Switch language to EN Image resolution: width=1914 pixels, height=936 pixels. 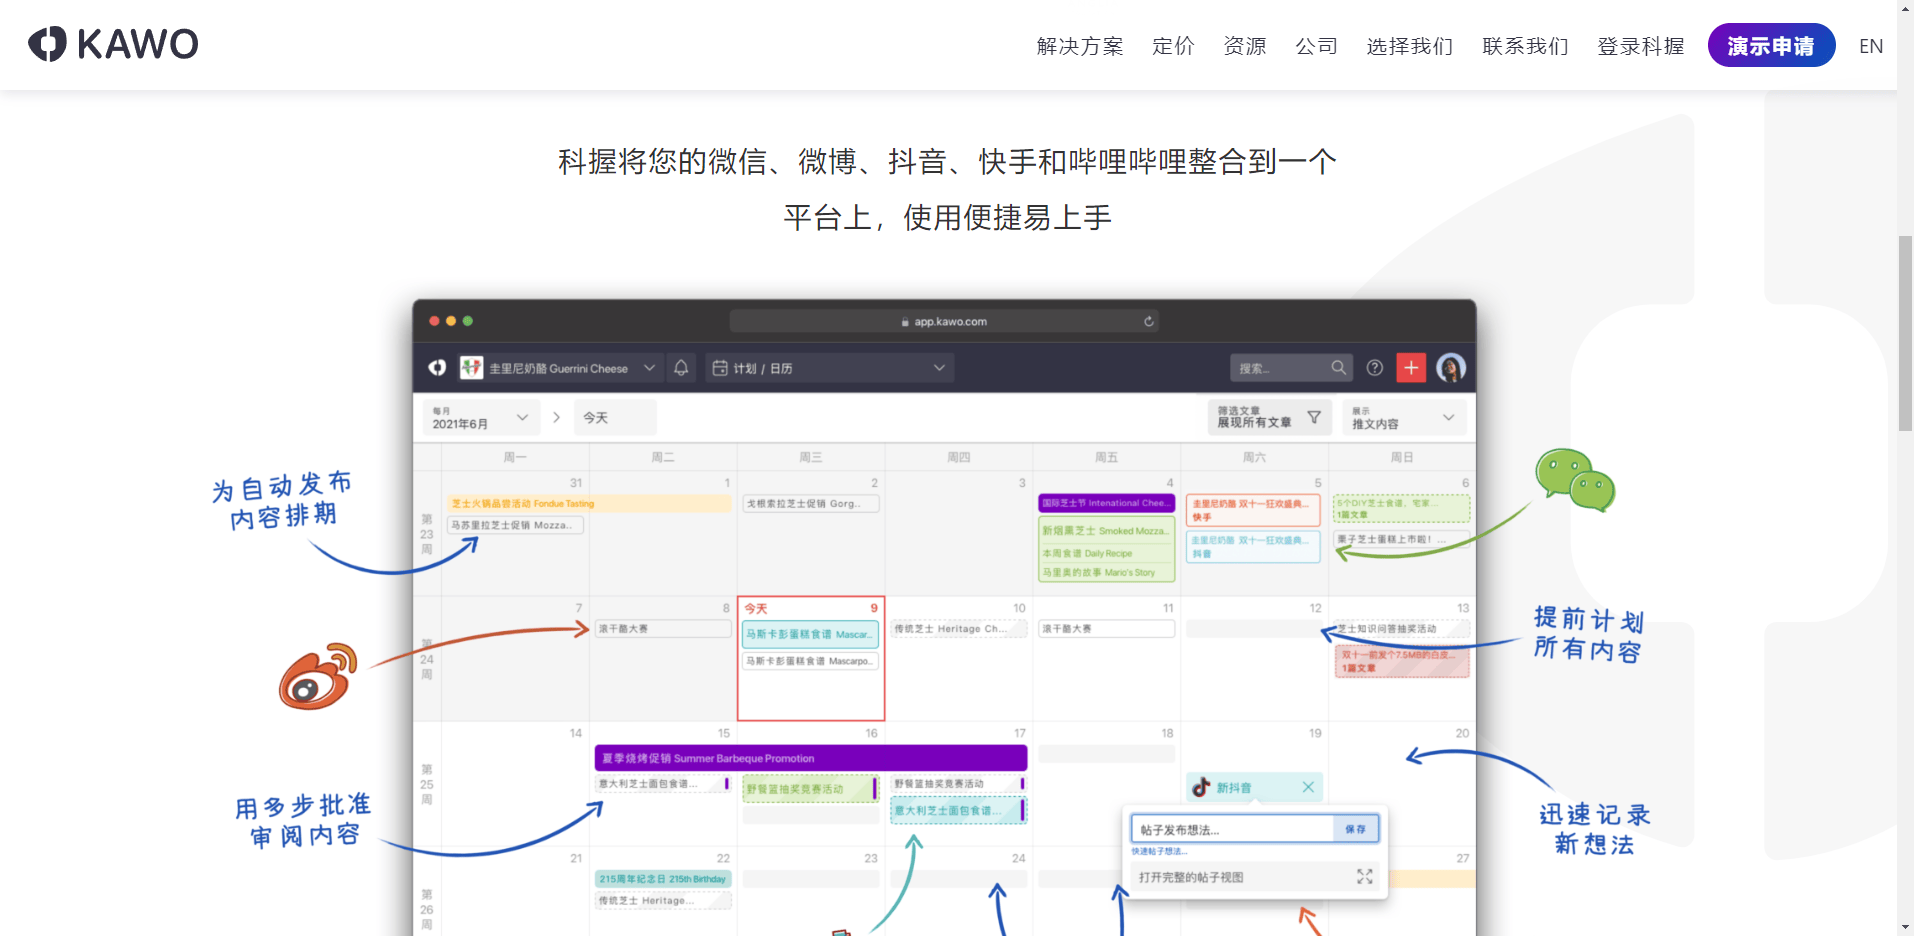pyautogui.click(x=1870, y=46)
